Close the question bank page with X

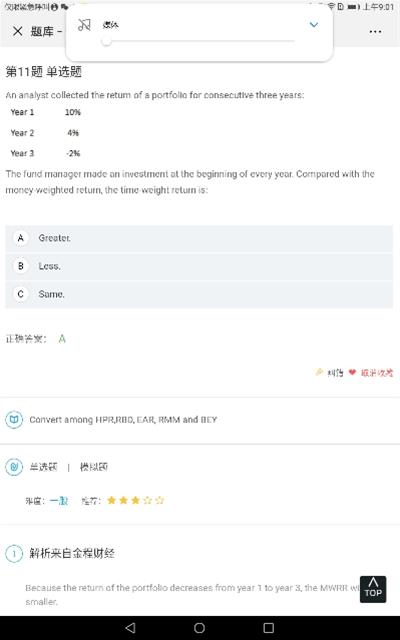pyautogui.click(x=18, y=31)
